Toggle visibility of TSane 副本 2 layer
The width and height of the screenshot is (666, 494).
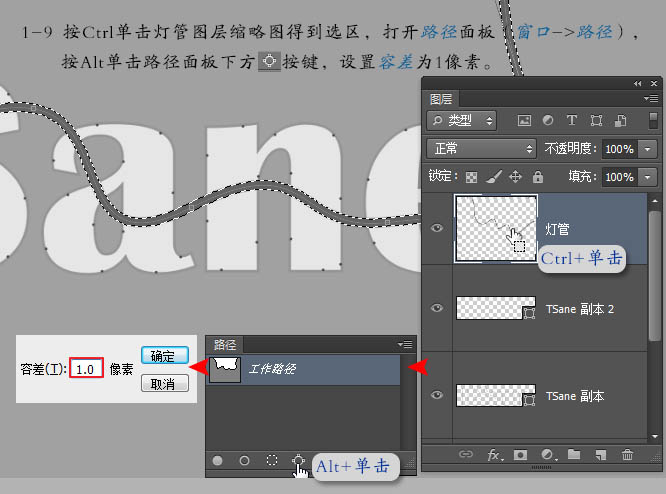[436, 309]
